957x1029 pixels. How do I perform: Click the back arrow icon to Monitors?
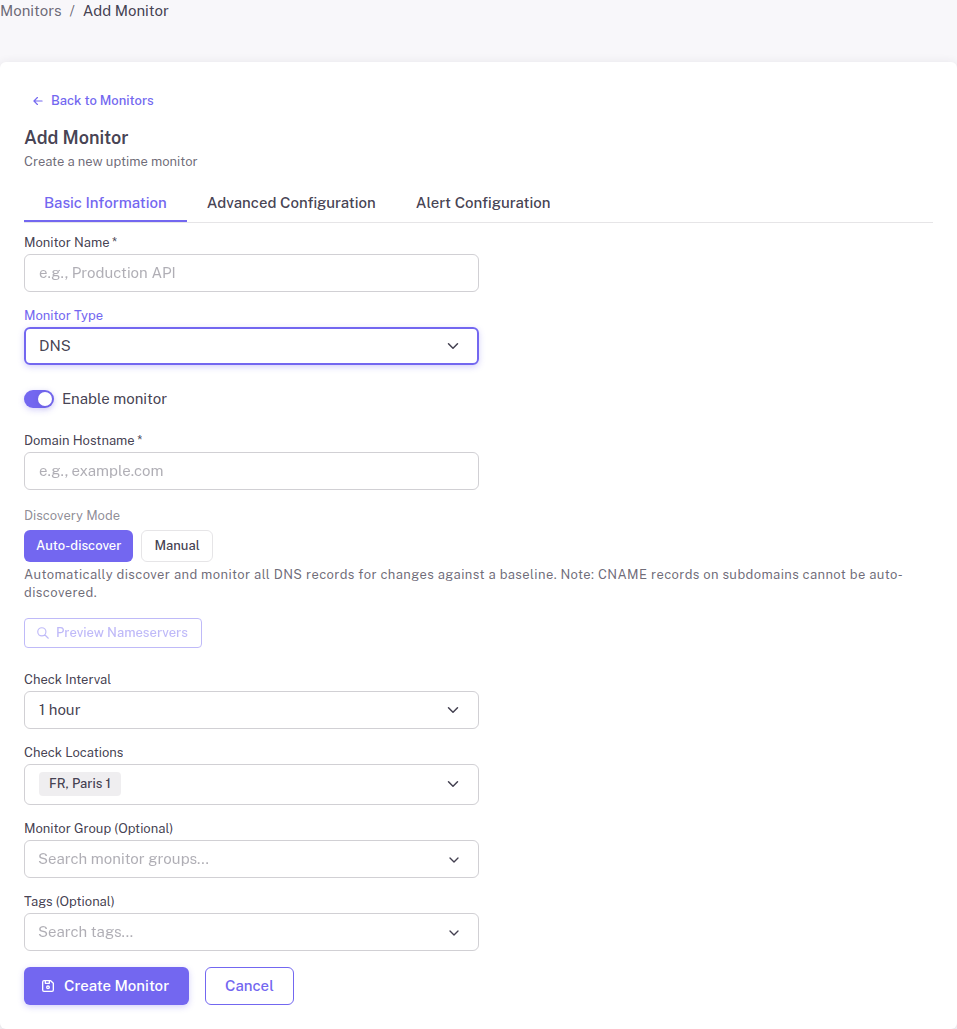(x=37, y=100)
